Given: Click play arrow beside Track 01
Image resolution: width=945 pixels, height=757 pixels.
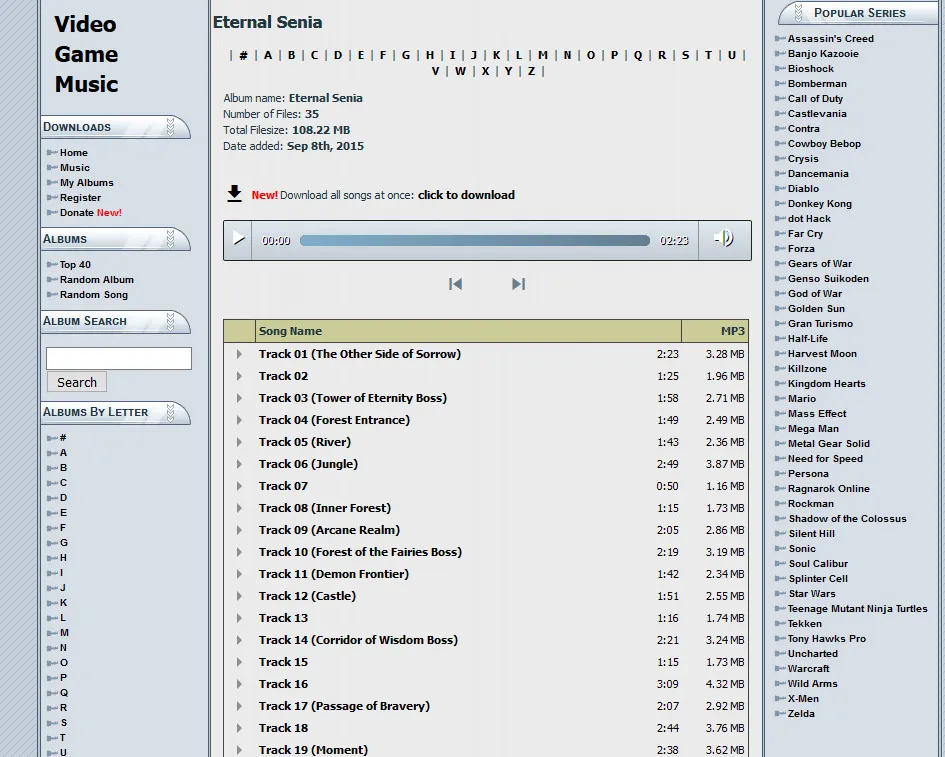Looking at the screenshot, I should pos(239,354).
